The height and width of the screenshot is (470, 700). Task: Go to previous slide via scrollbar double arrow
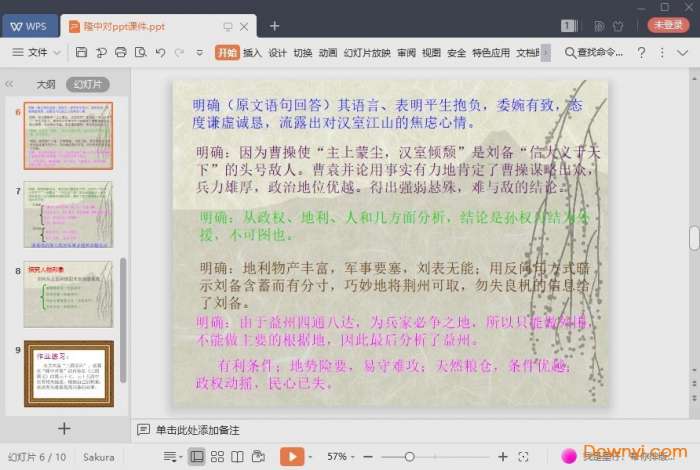click(694, 384)
